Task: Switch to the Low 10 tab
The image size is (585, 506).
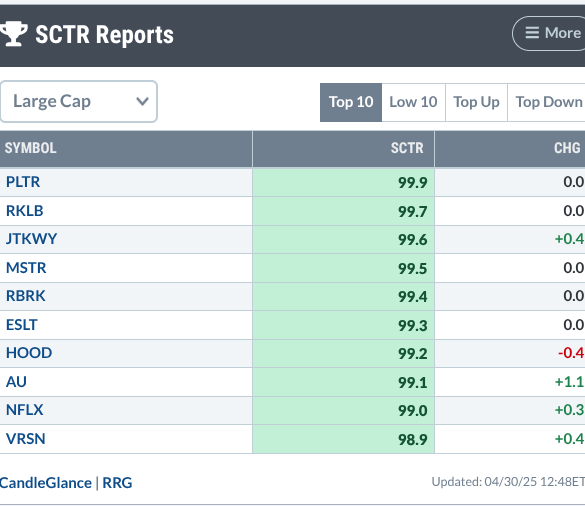Action: pyautogui.click(x=413, y=102)
